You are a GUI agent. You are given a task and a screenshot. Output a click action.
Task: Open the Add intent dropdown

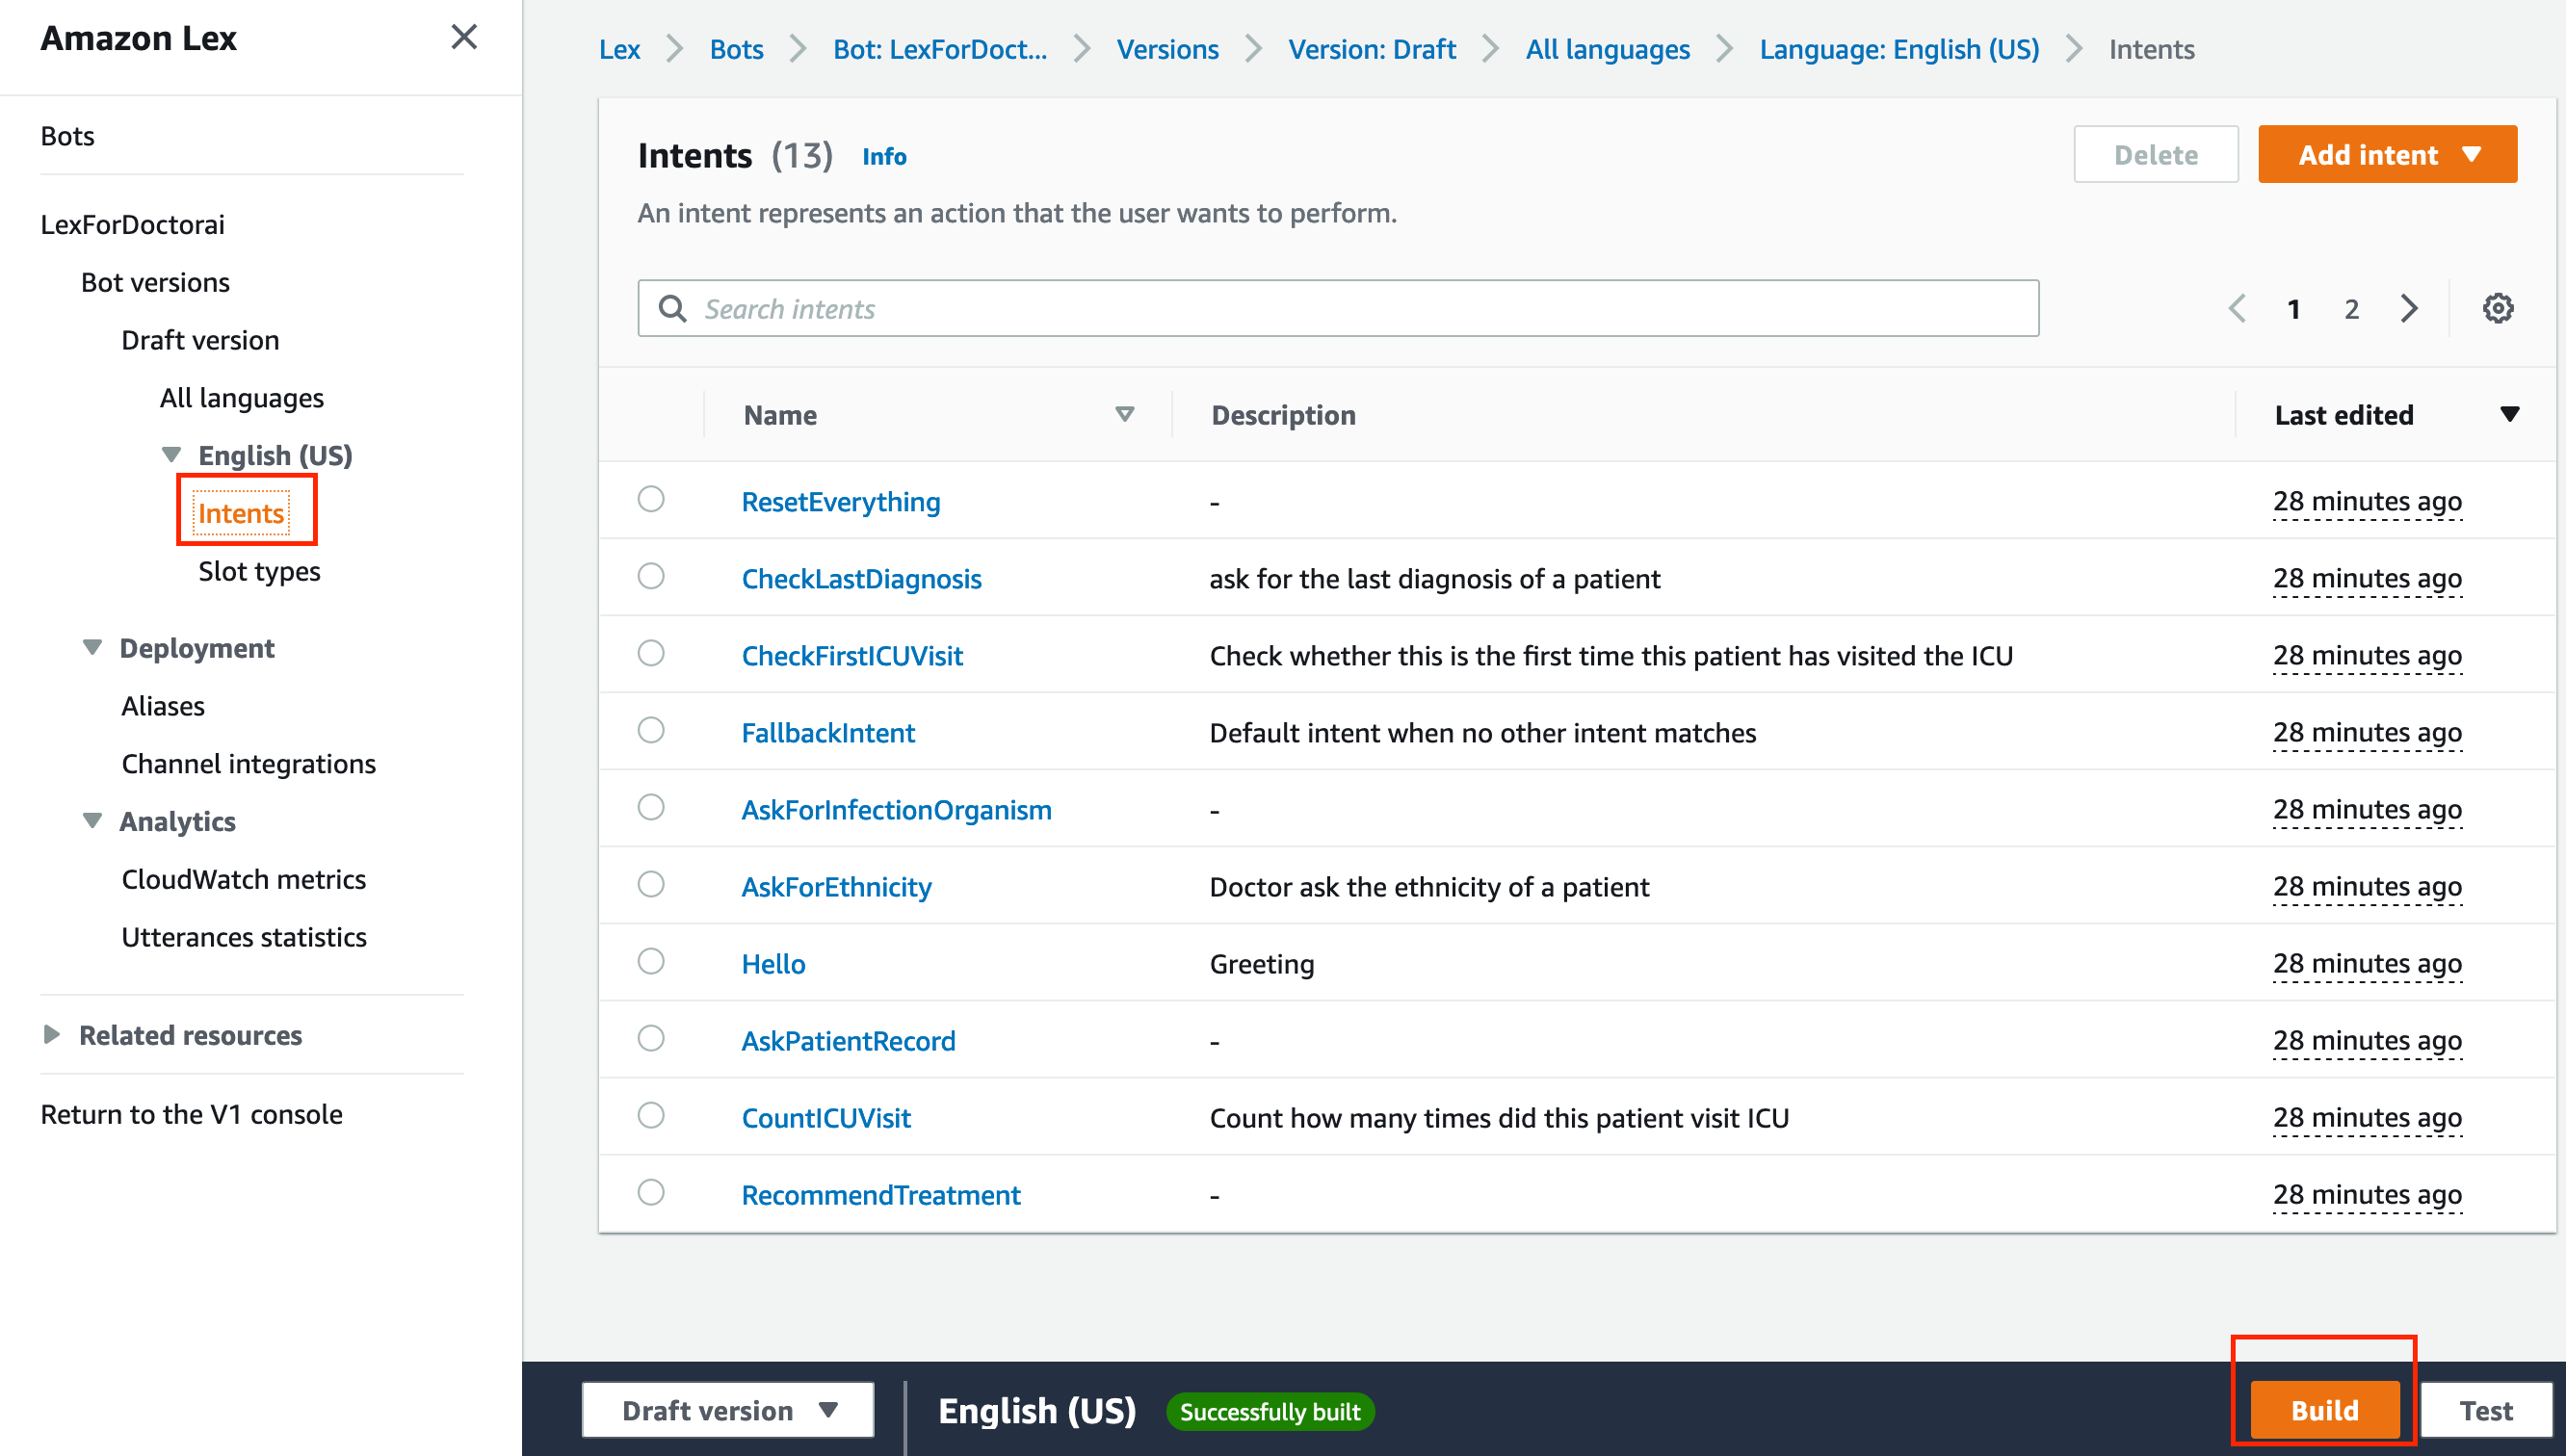pyautogui.click(x=2387, y=154)
